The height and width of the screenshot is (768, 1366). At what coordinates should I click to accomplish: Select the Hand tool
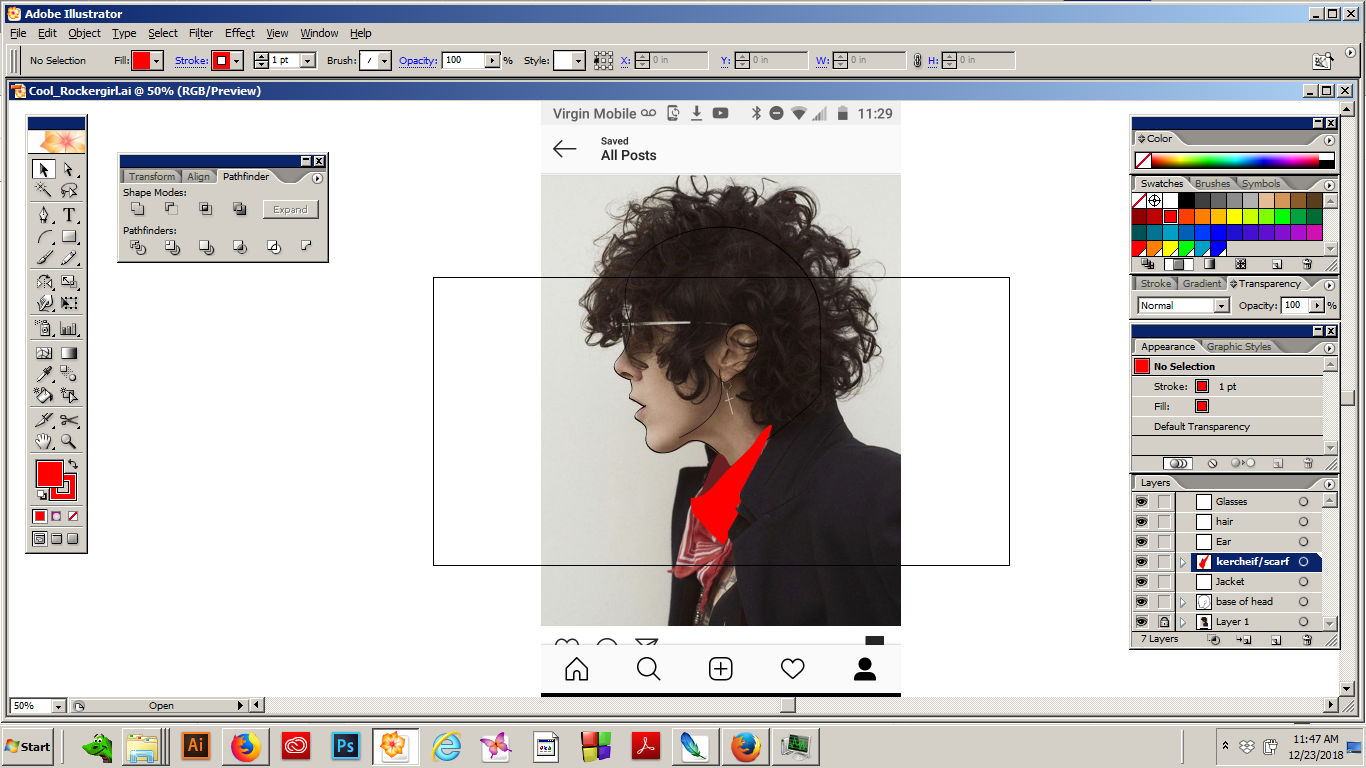point(43,441)
